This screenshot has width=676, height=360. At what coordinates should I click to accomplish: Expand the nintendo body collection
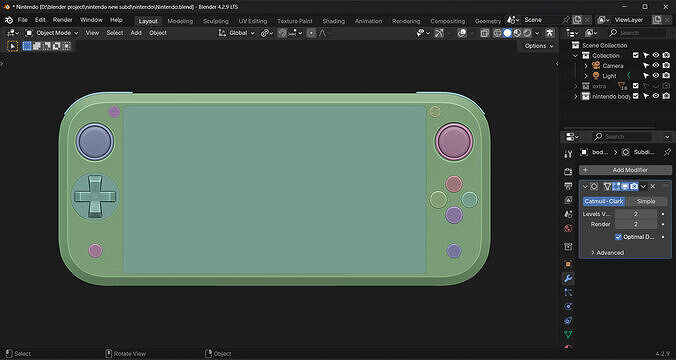pos(575,97)
